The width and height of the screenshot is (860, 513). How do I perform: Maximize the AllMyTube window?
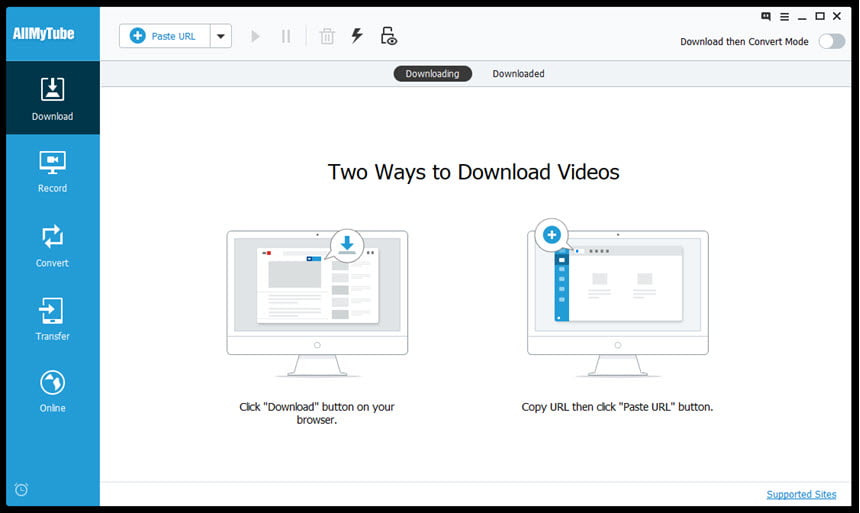[820, 16]
